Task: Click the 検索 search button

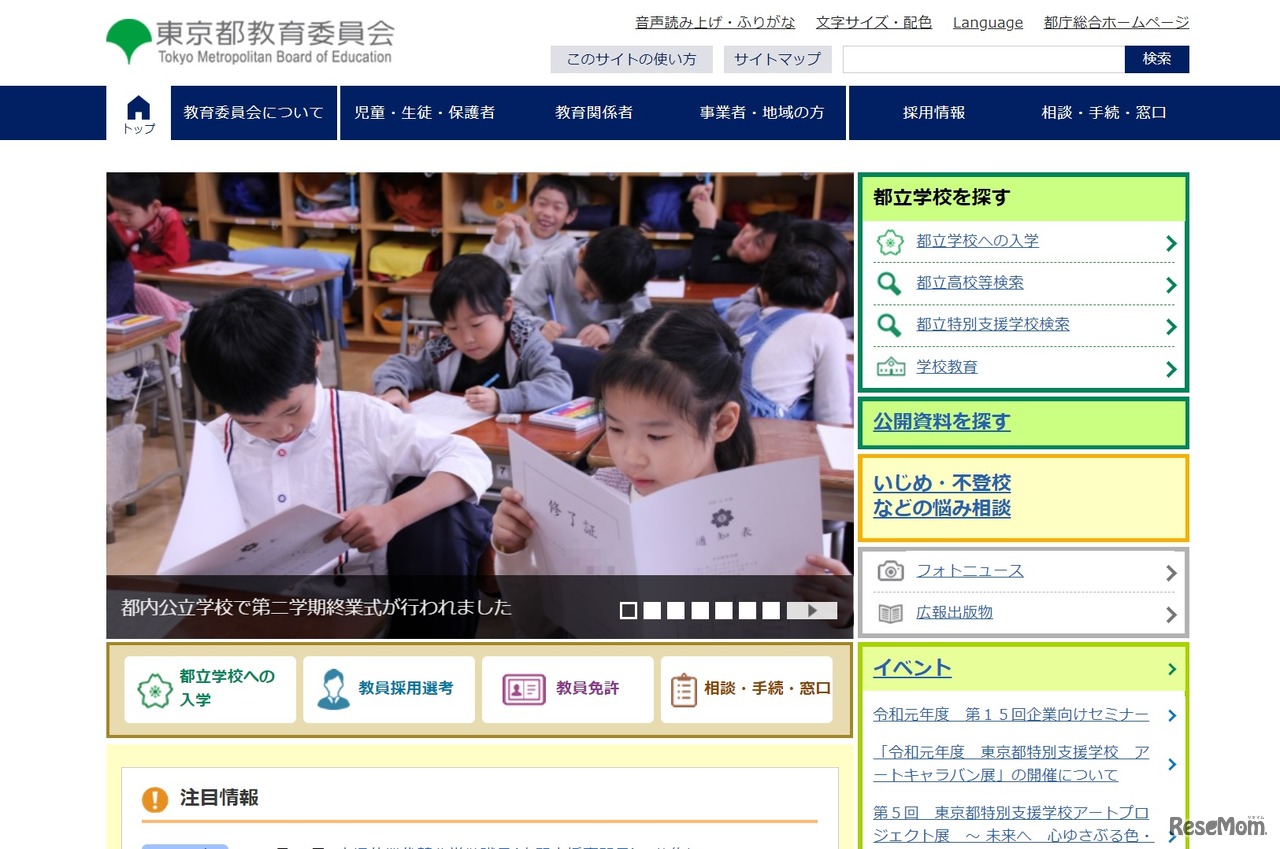Action: (1157, 59)
